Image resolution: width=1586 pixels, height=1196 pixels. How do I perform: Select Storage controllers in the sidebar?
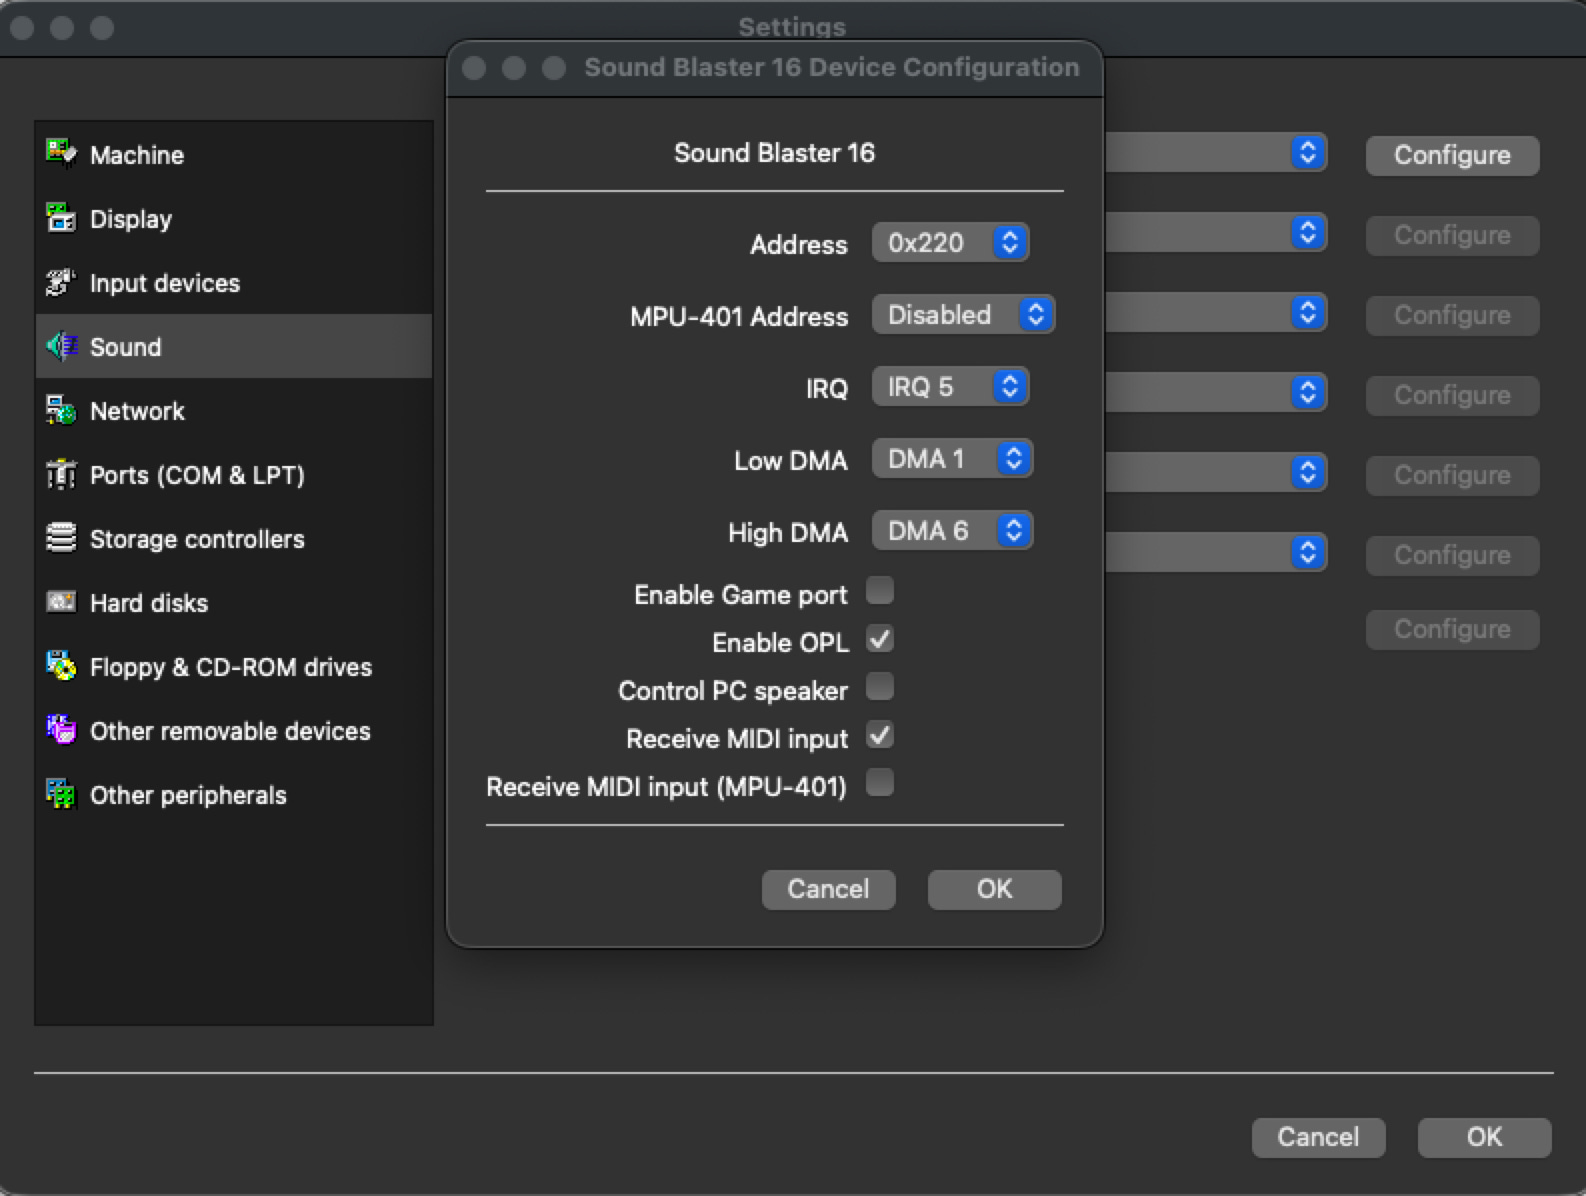[234, 538]
